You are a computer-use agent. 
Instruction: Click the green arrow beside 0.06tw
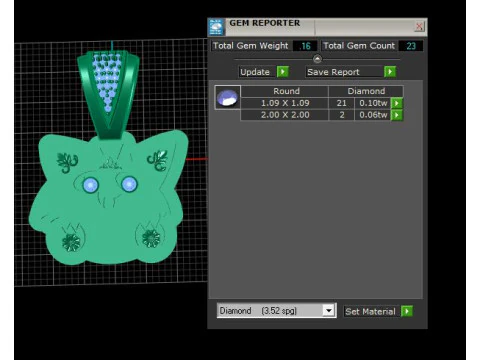click(397, 115)
